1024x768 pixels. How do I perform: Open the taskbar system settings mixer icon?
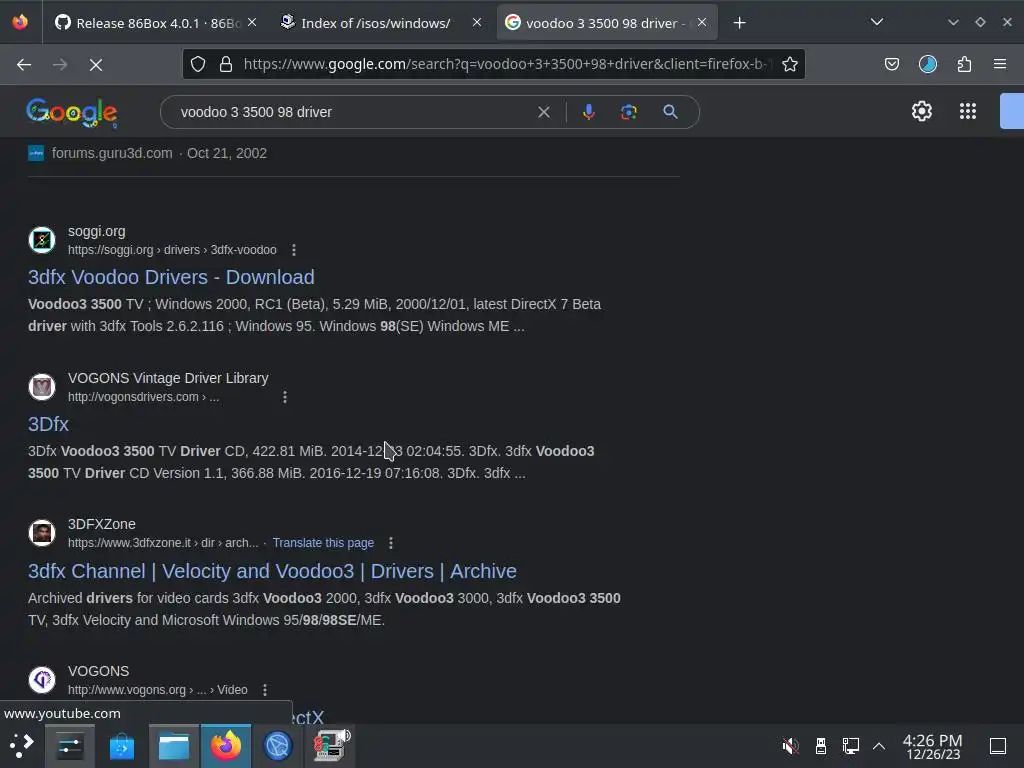click(69, 746)
